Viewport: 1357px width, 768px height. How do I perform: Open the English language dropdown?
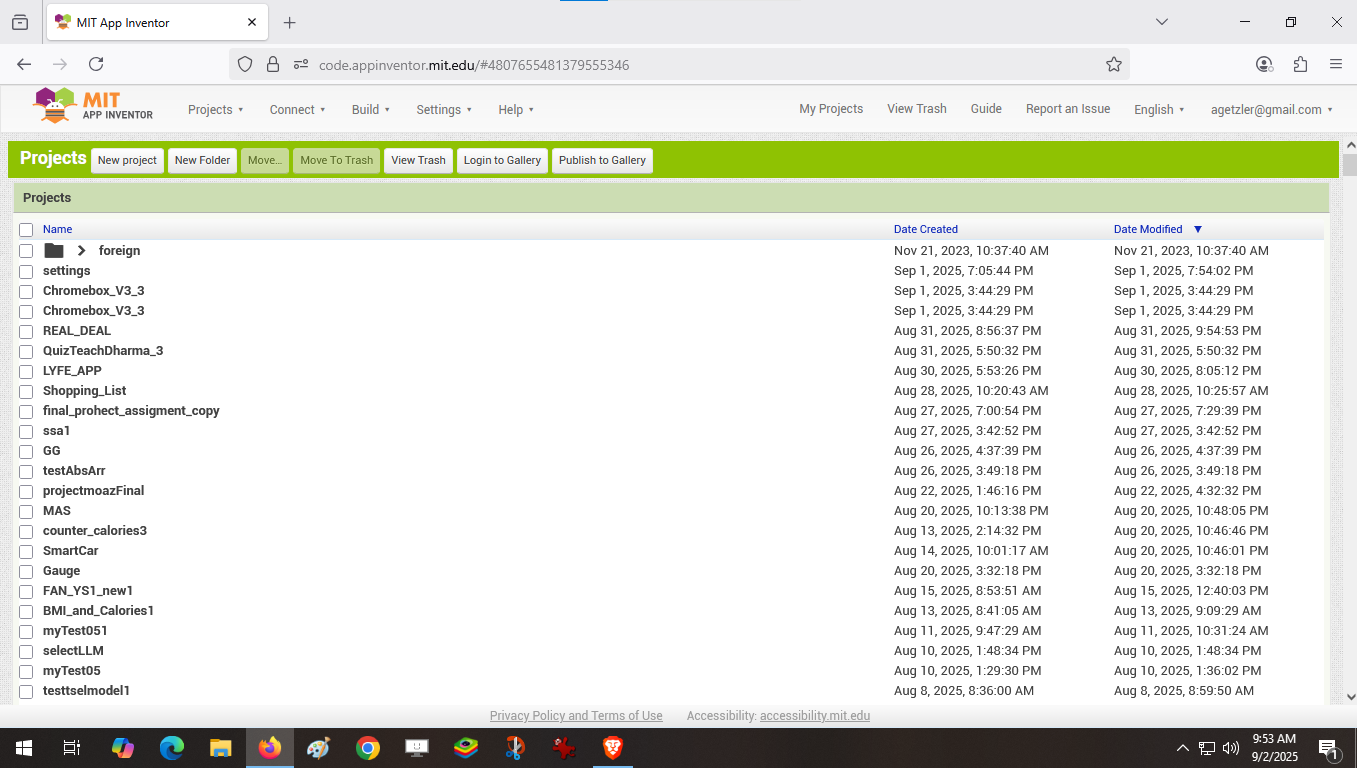pyautogui.click(x=1158, y=110)
